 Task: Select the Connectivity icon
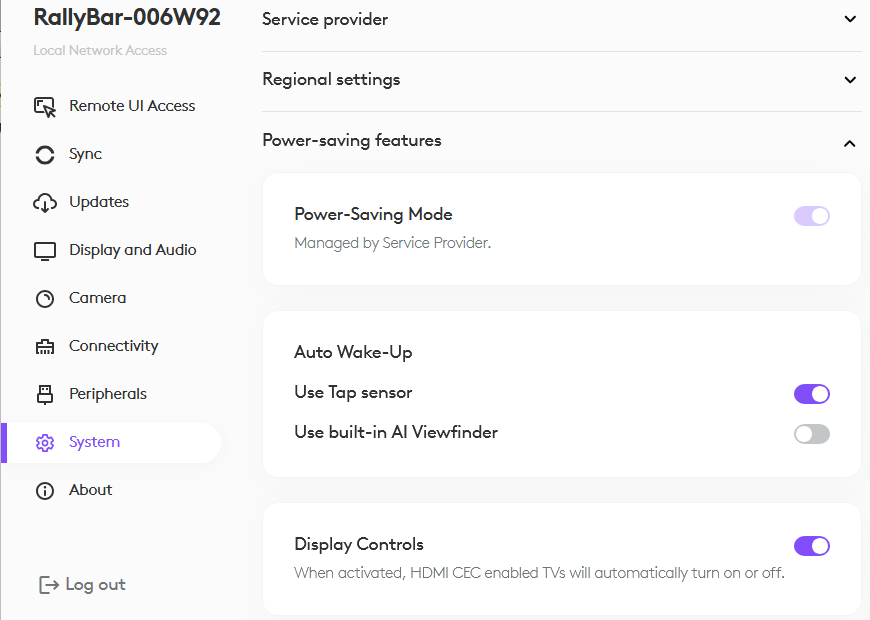point(44,345)
